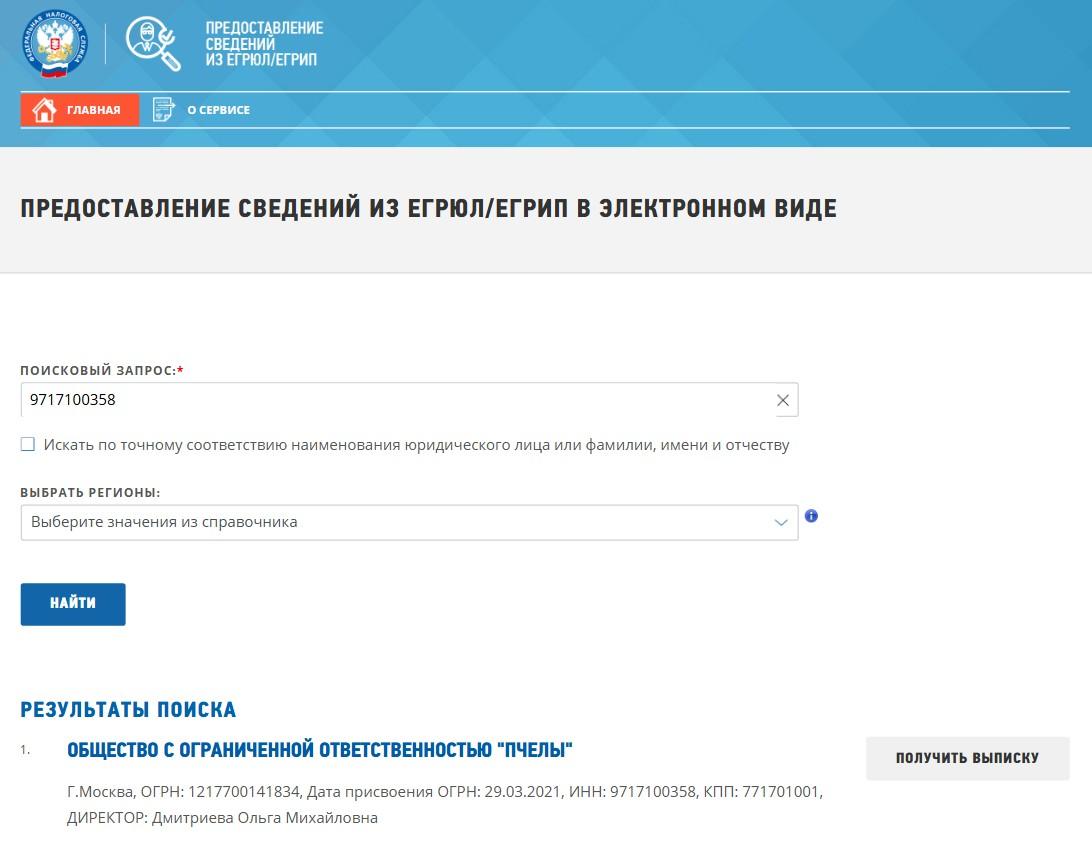Click the EGRUL service magnifier icon in header
Image resolution: width=1092 pixels, height=841 pixels.
153,43
